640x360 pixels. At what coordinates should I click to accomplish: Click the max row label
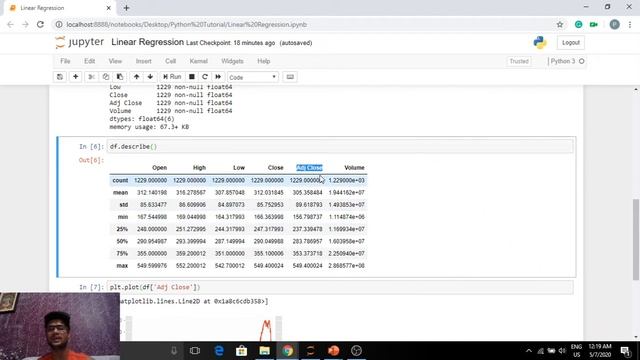(122, 266)
